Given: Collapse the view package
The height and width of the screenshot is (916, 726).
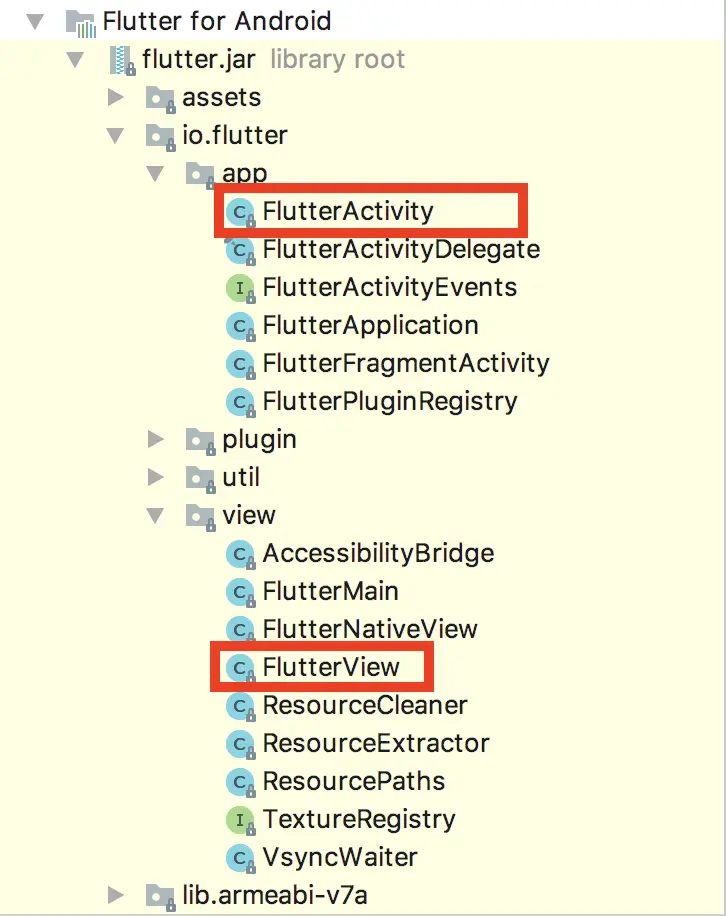Looking at the screenshot, I should pyautogui.click(x=155, y=516).
